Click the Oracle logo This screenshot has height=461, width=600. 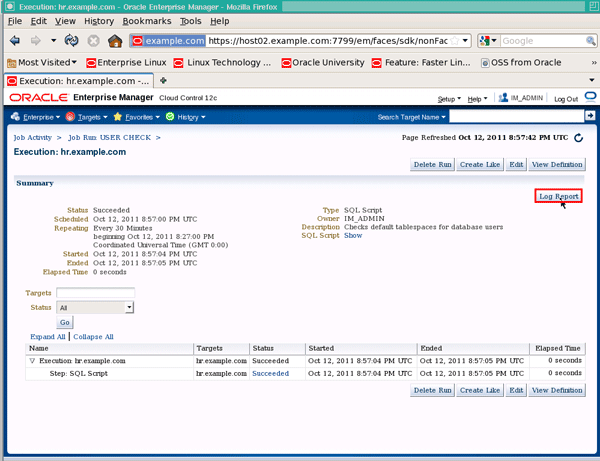tap(39, 98)
